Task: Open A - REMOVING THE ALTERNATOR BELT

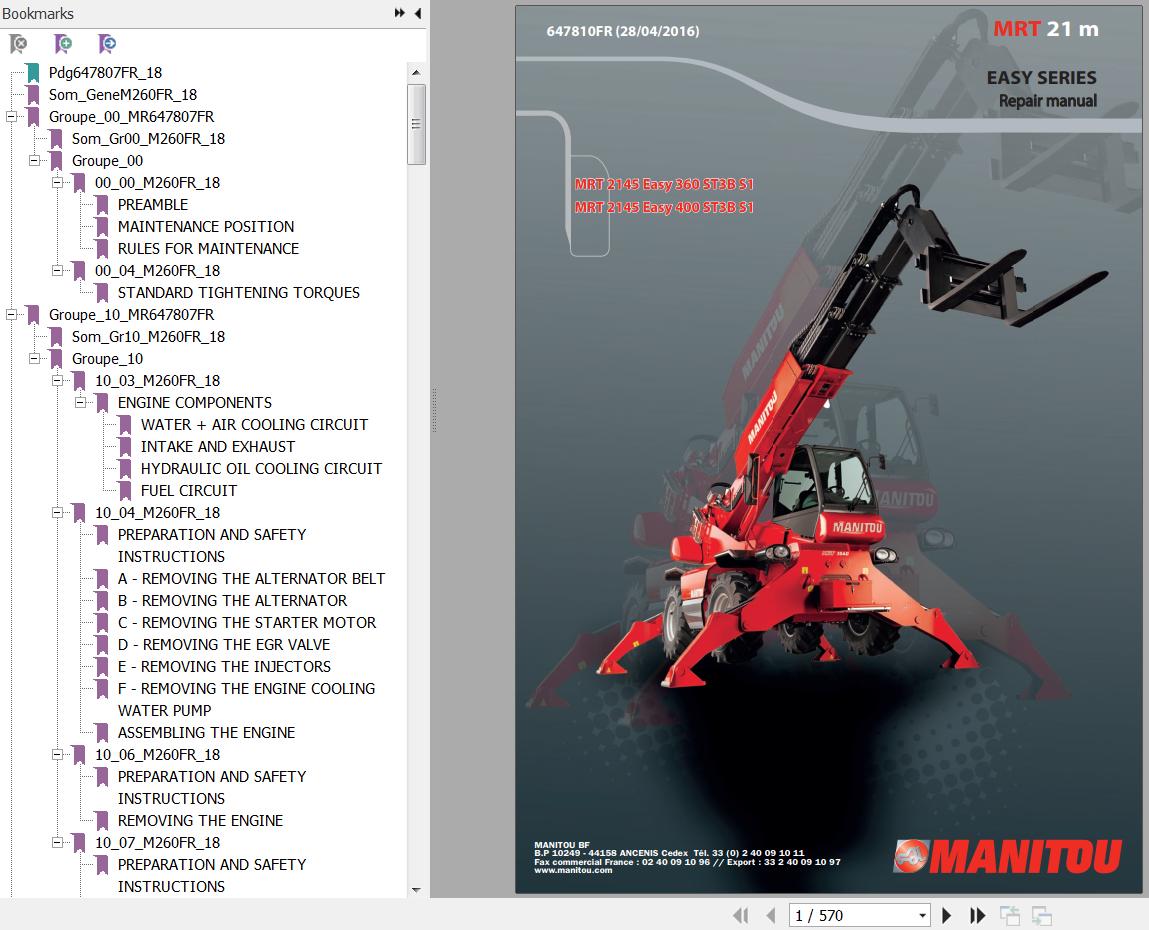Action: (251, 578)
